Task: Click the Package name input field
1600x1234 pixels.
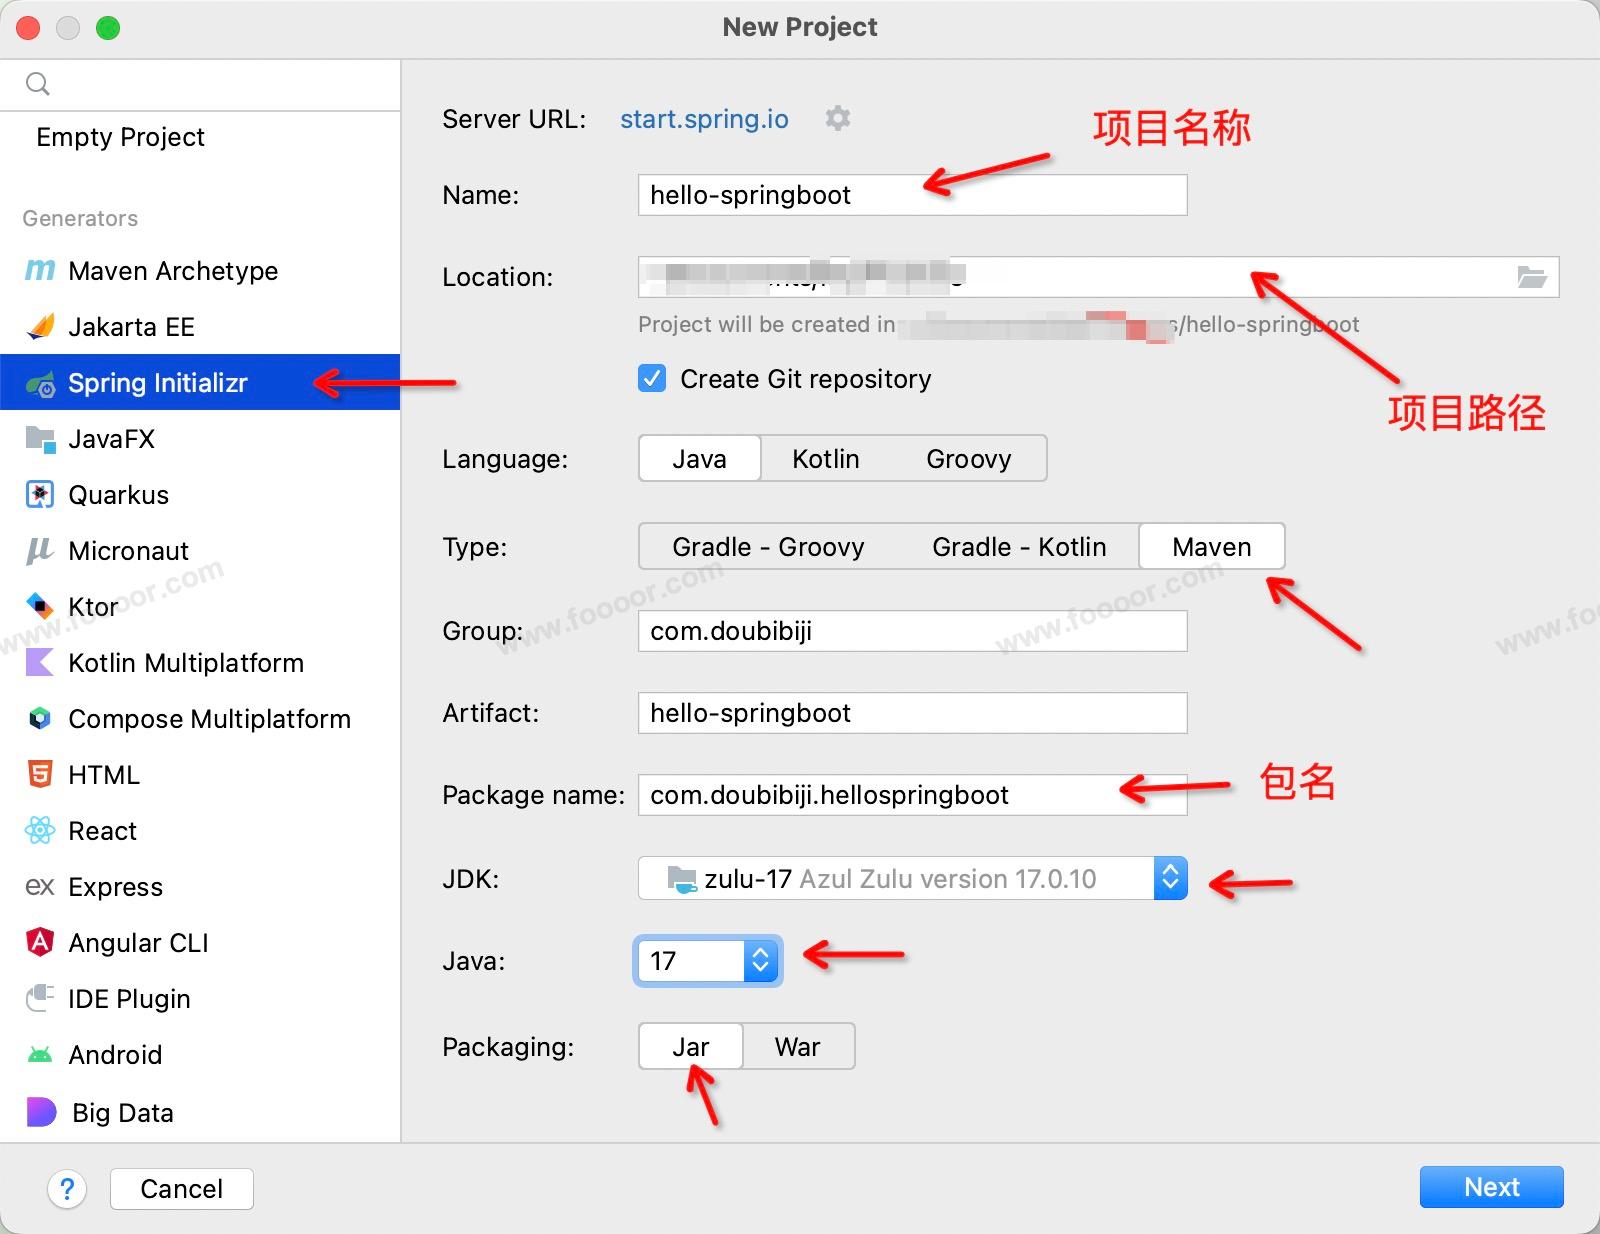Action: tap(880, 795)
